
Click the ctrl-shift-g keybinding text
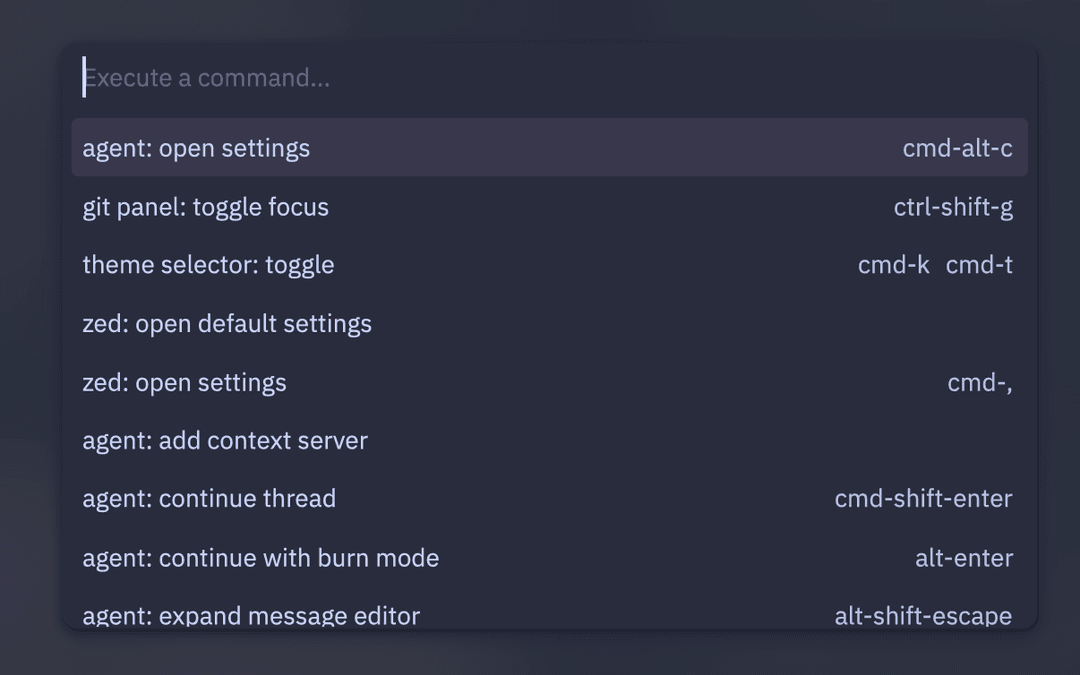tap(953, 206)
